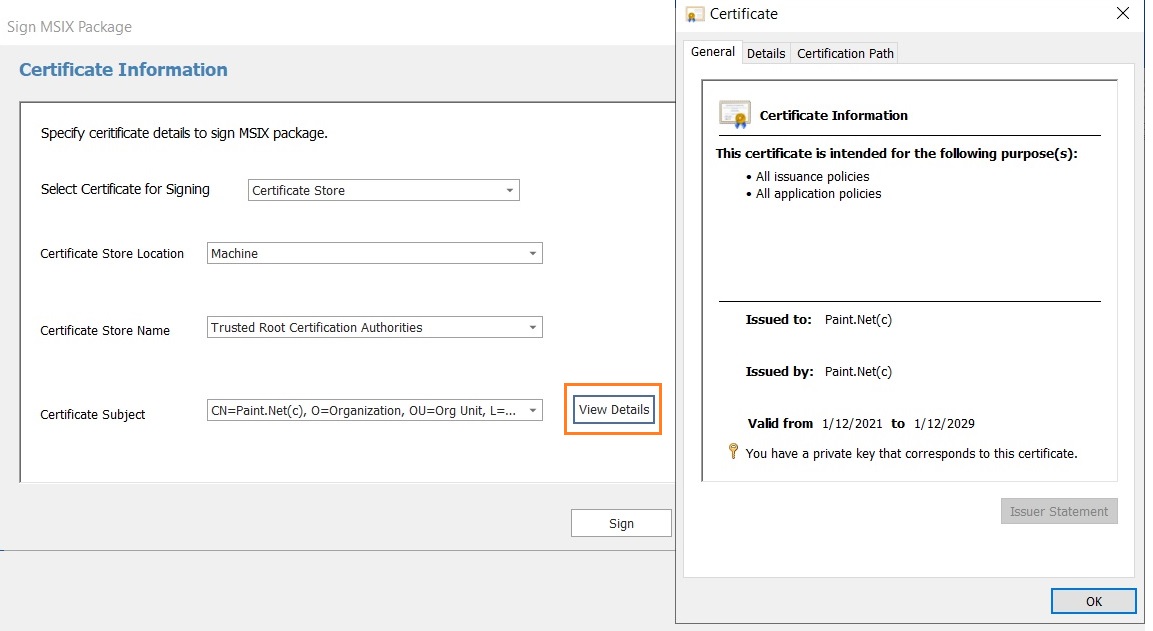Close the Certificate window with the X
1153x631 pixels.
1122,13
